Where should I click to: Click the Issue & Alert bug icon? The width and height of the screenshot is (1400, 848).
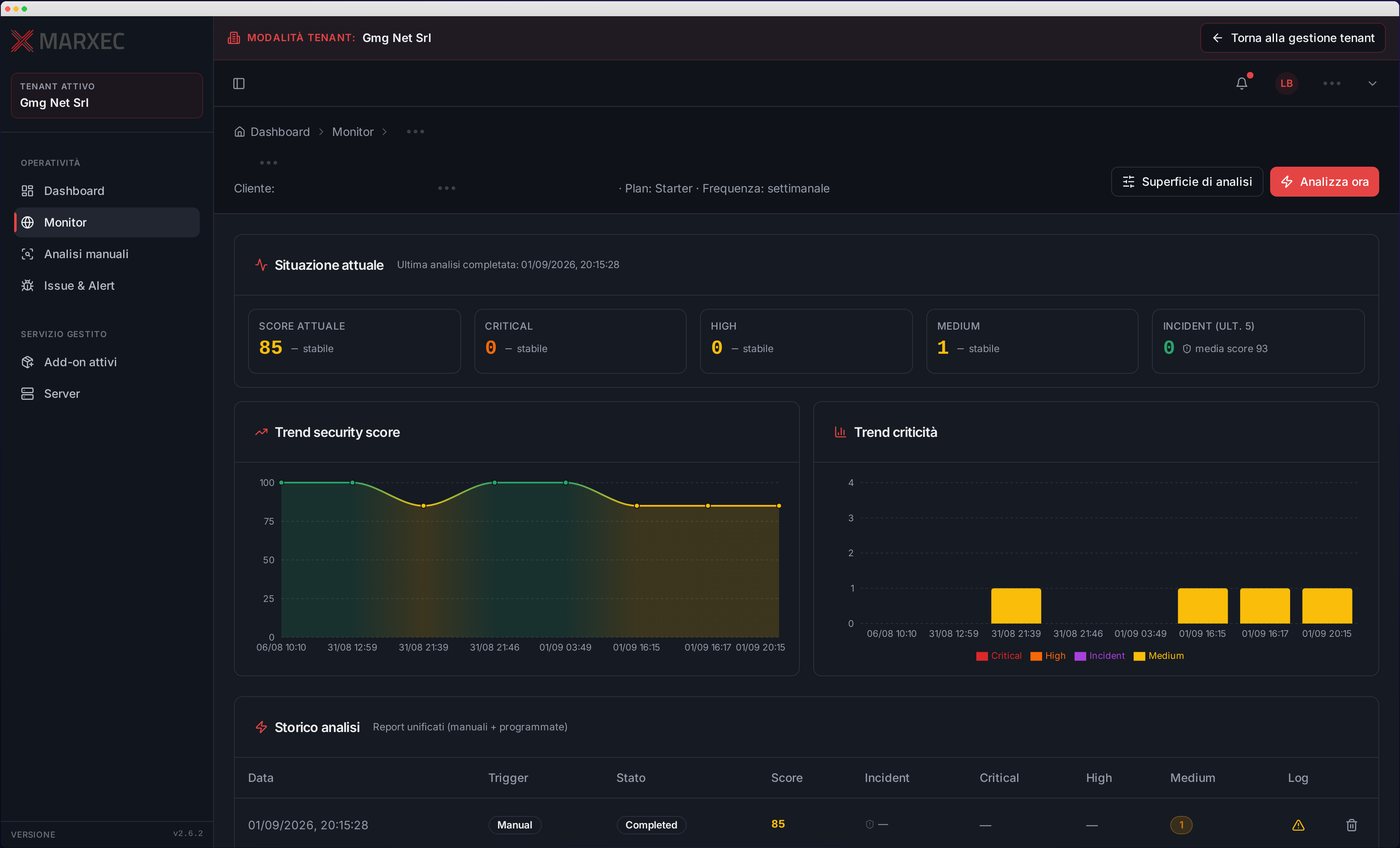27,286
